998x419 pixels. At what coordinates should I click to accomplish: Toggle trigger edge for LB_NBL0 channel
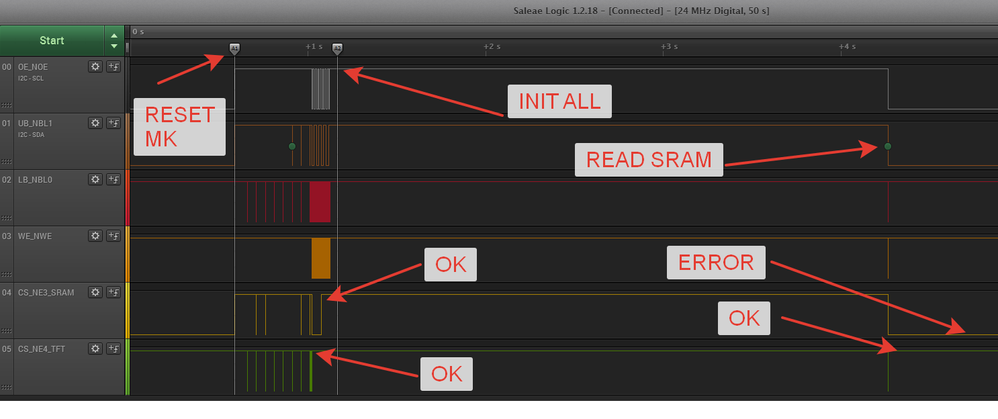113,180
